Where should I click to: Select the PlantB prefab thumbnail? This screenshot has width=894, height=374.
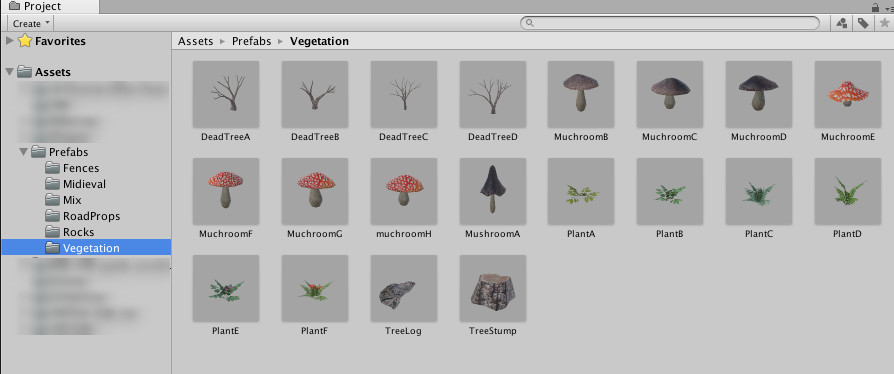670,191
